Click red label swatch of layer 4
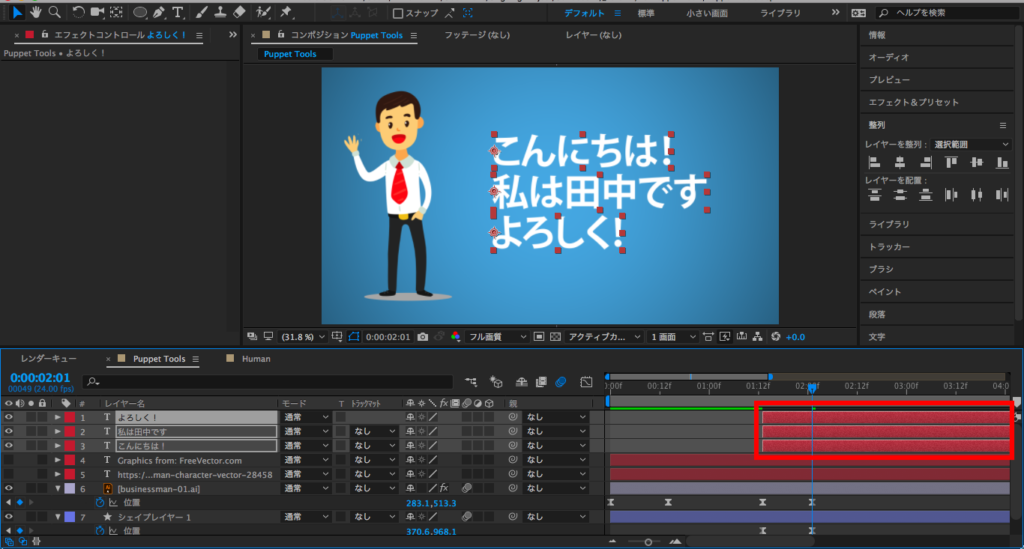The image size is (1024, 549). coord(70,460)
